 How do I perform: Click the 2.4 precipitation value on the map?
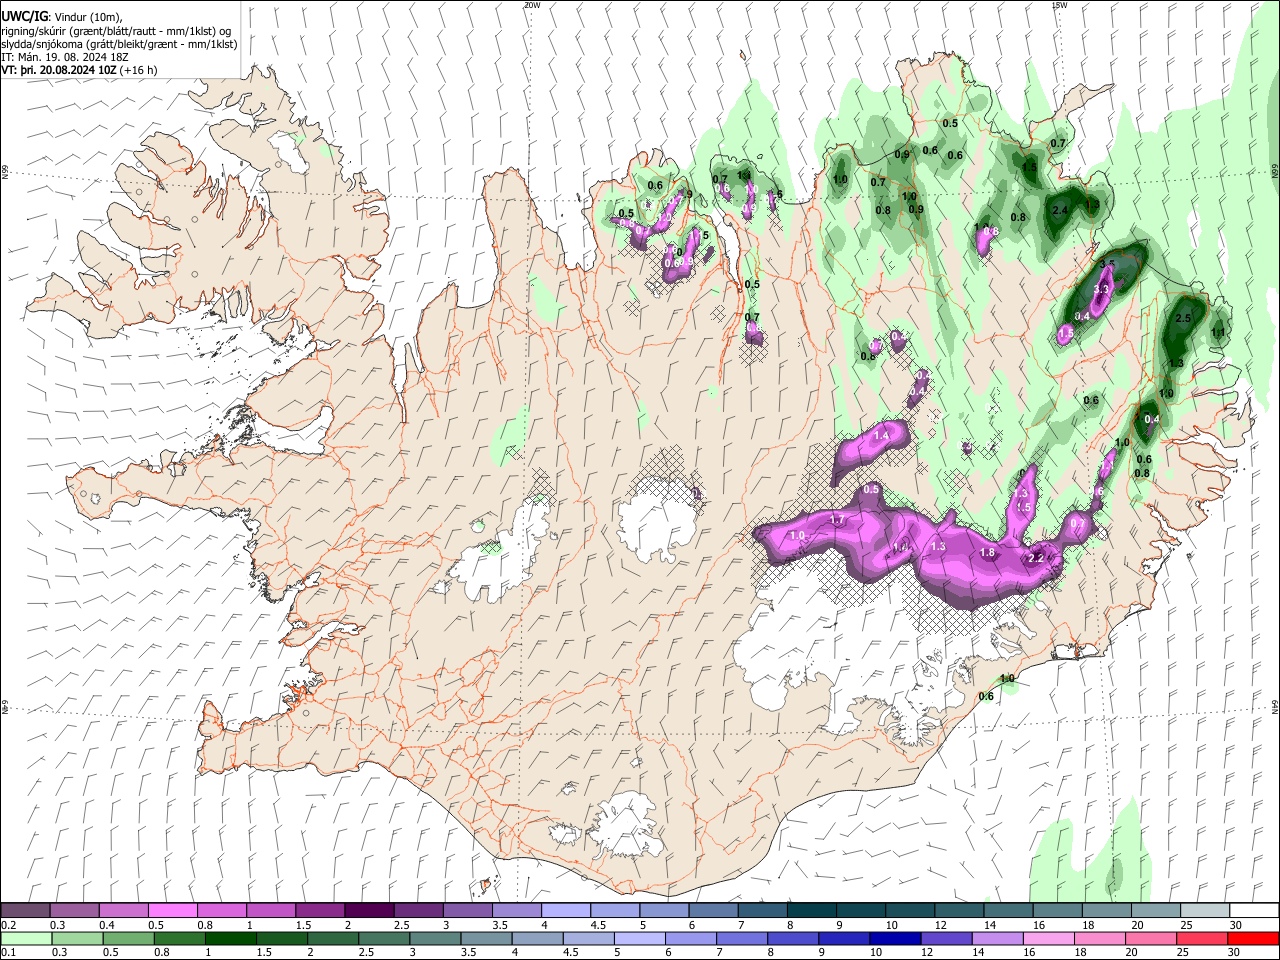[x=1062, y=210]
